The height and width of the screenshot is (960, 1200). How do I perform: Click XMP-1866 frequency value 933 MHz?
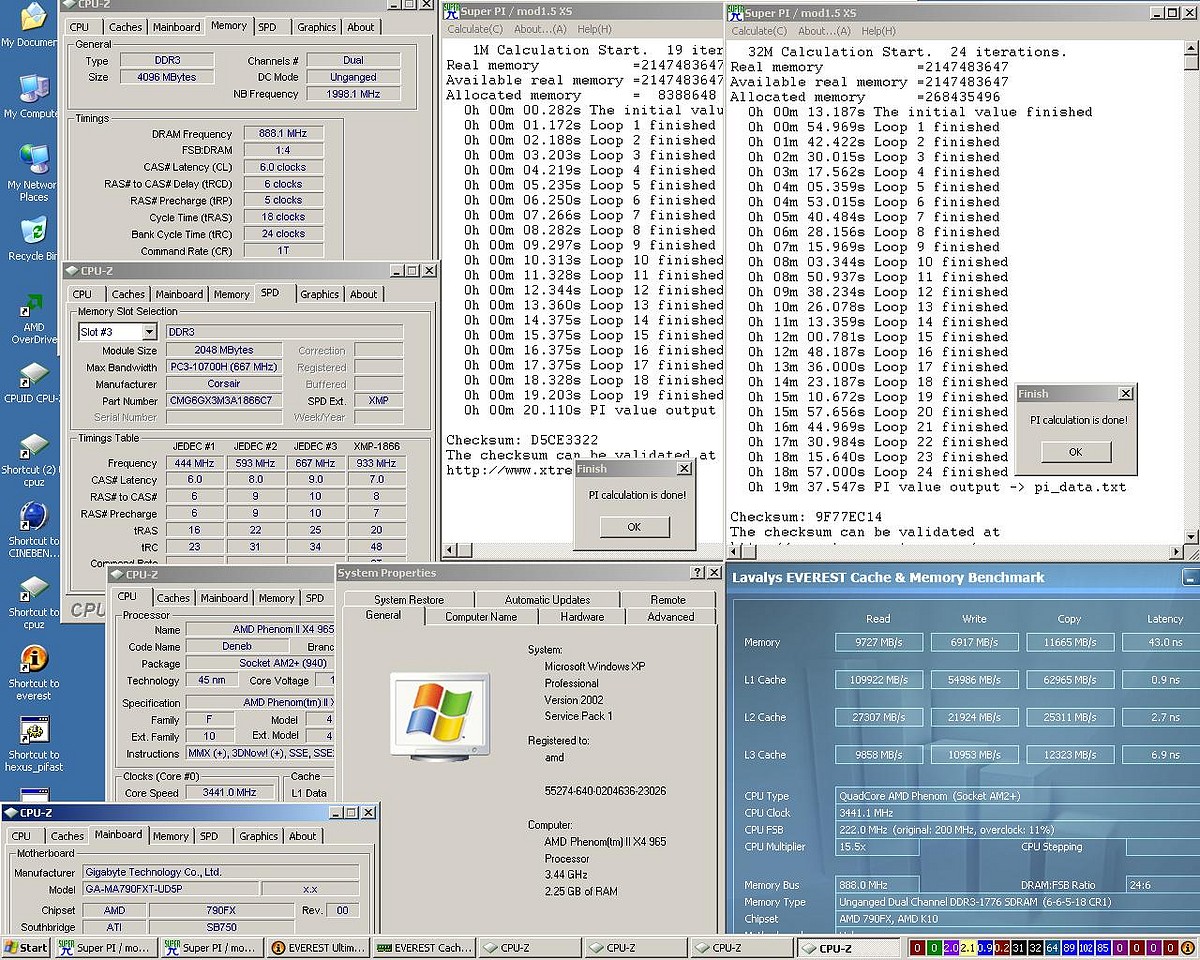tap(375, 463)
